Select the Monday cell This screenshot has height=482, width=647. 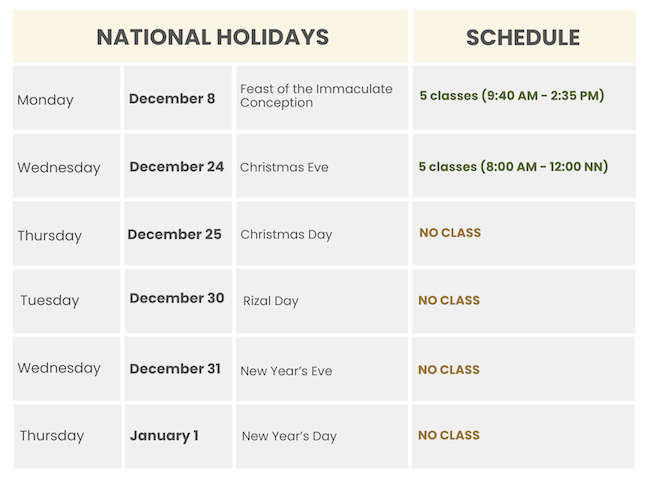(45, 100)
